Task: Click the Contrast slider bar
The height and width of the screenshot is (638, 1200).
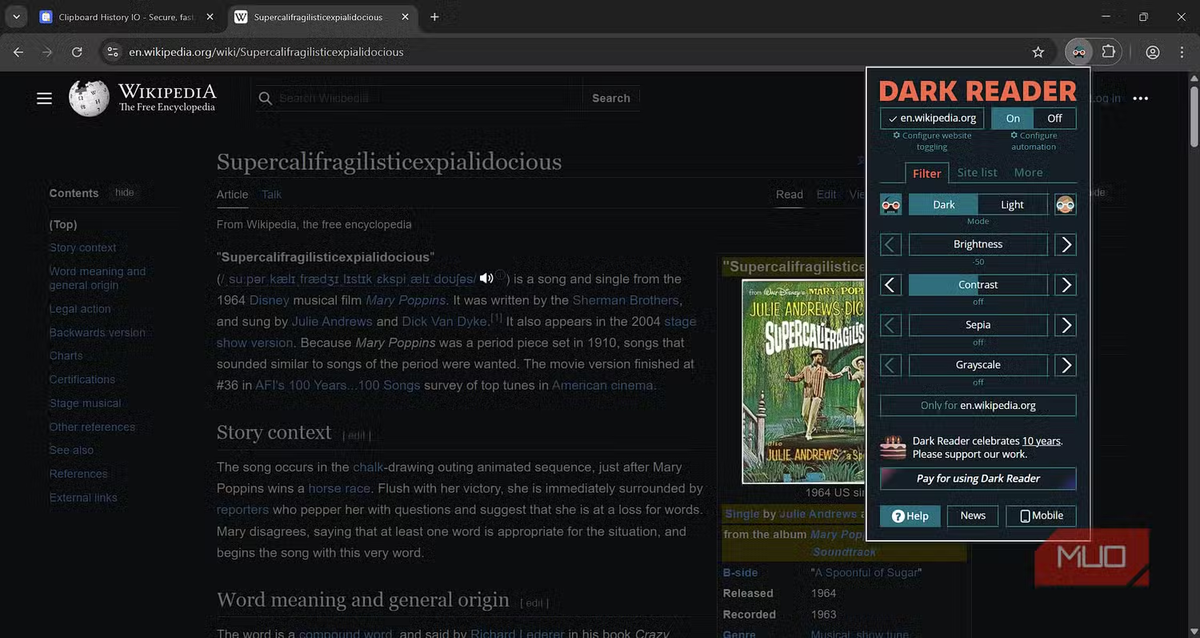Action: pos(978,285)
